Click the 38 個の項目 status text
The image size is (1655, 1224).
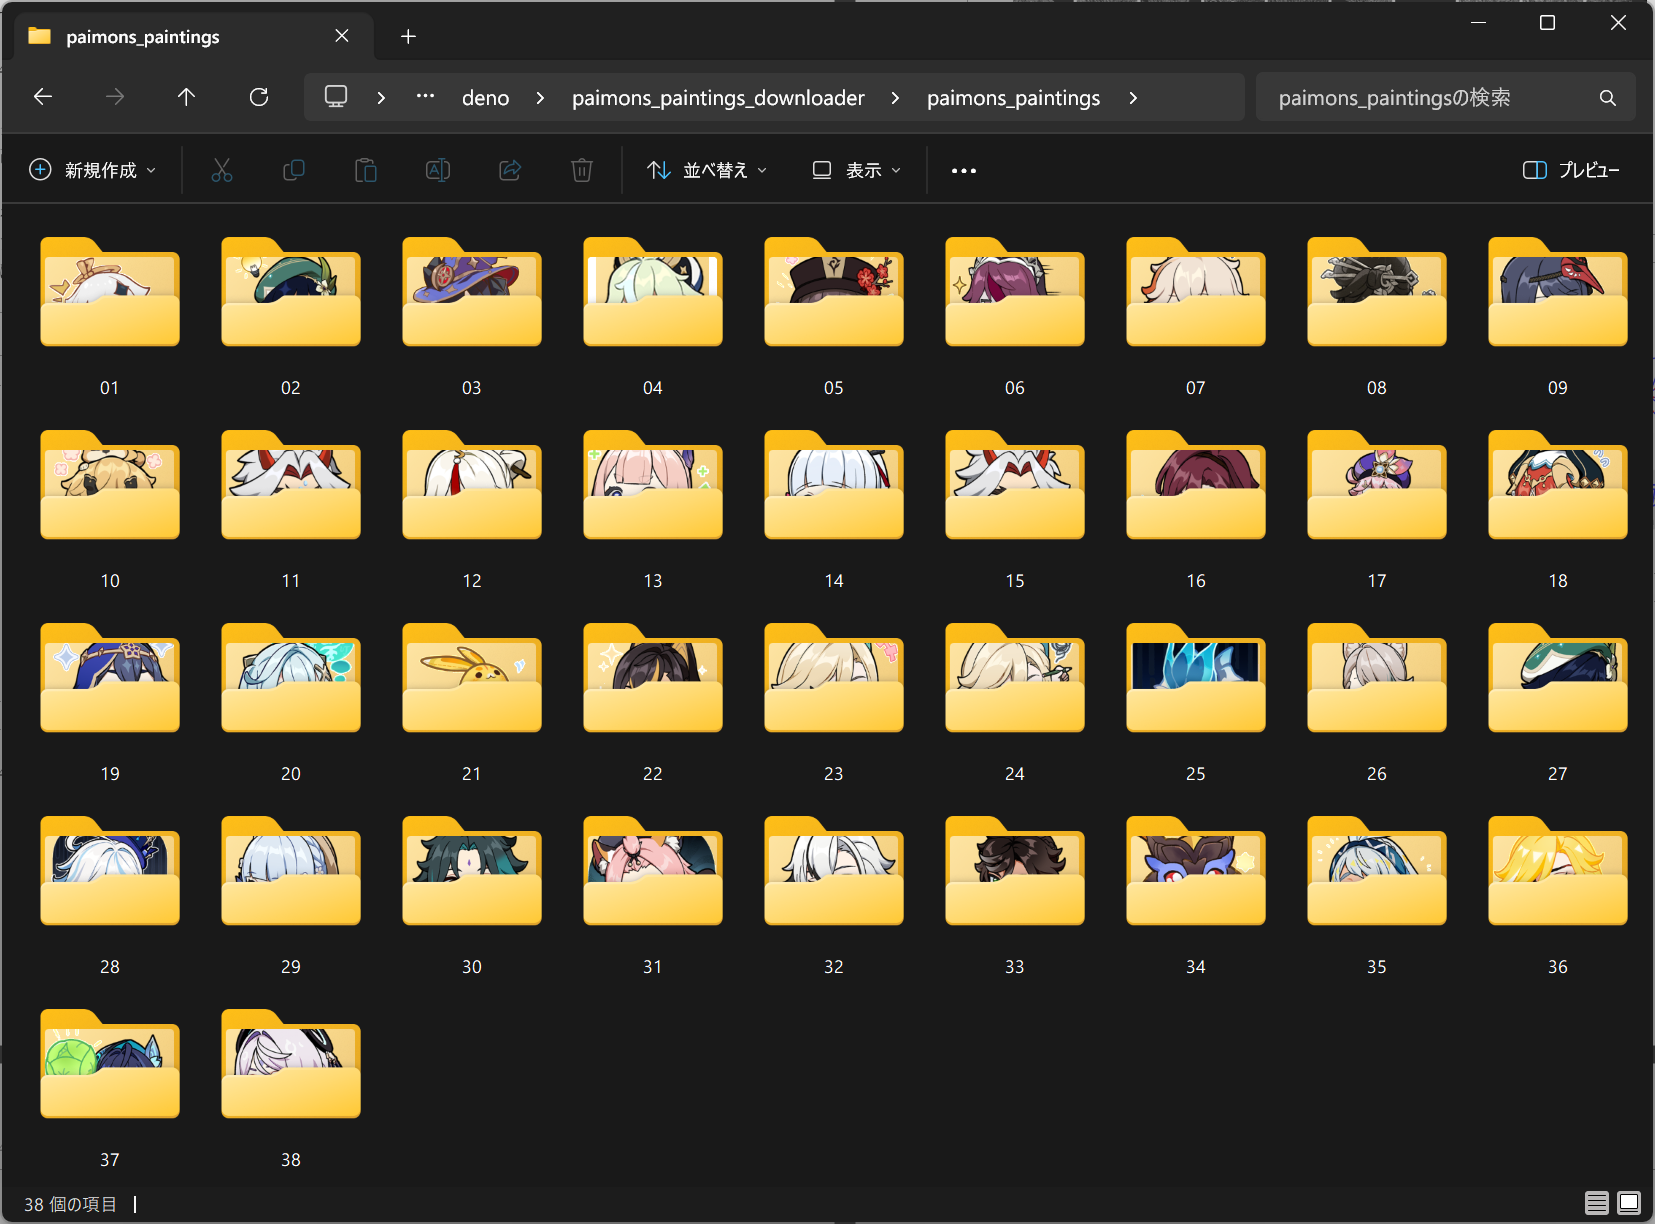70,1204
